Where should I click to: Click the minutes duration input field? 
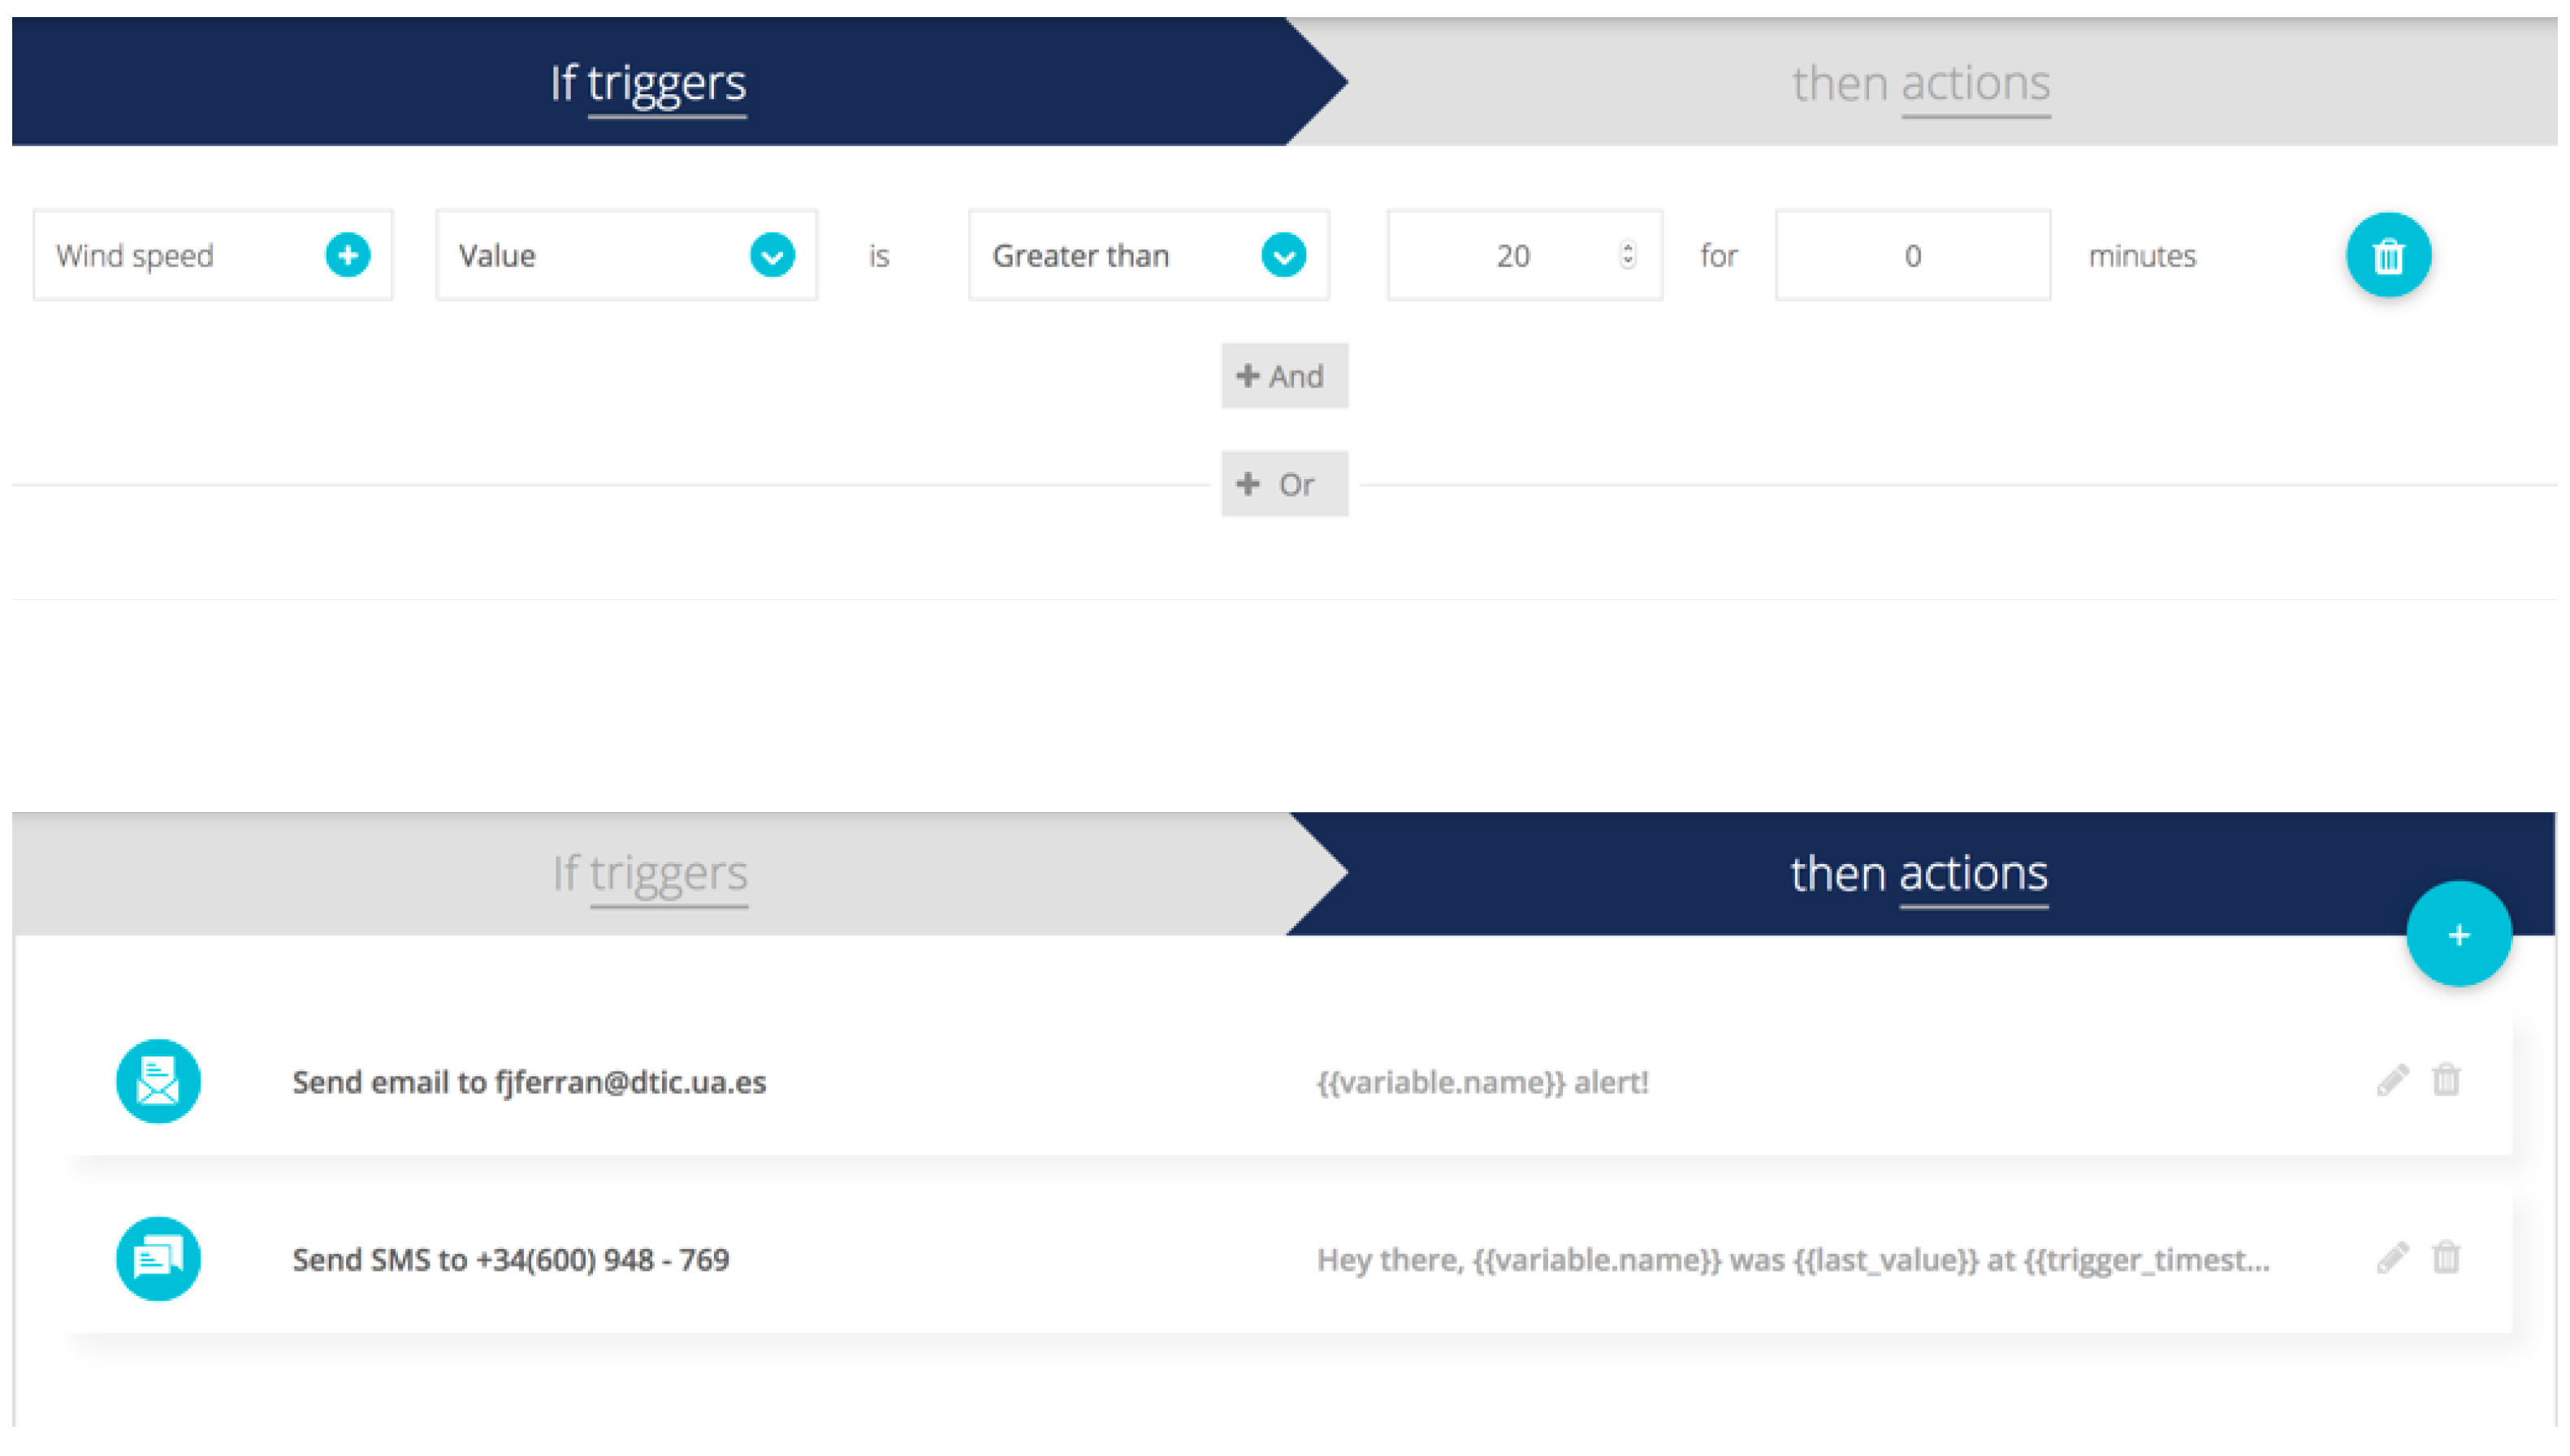pos(1911,255)
